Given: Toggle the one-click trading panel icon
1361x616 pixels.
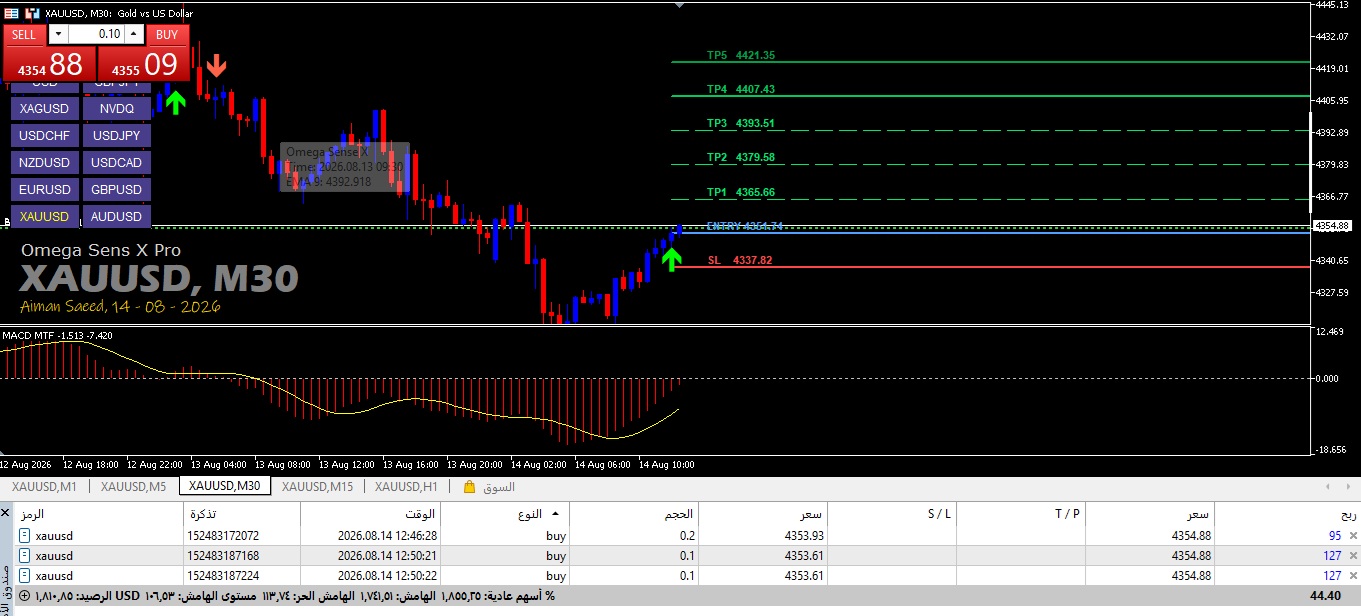Looking at the screenshot, I should point(33,13).
